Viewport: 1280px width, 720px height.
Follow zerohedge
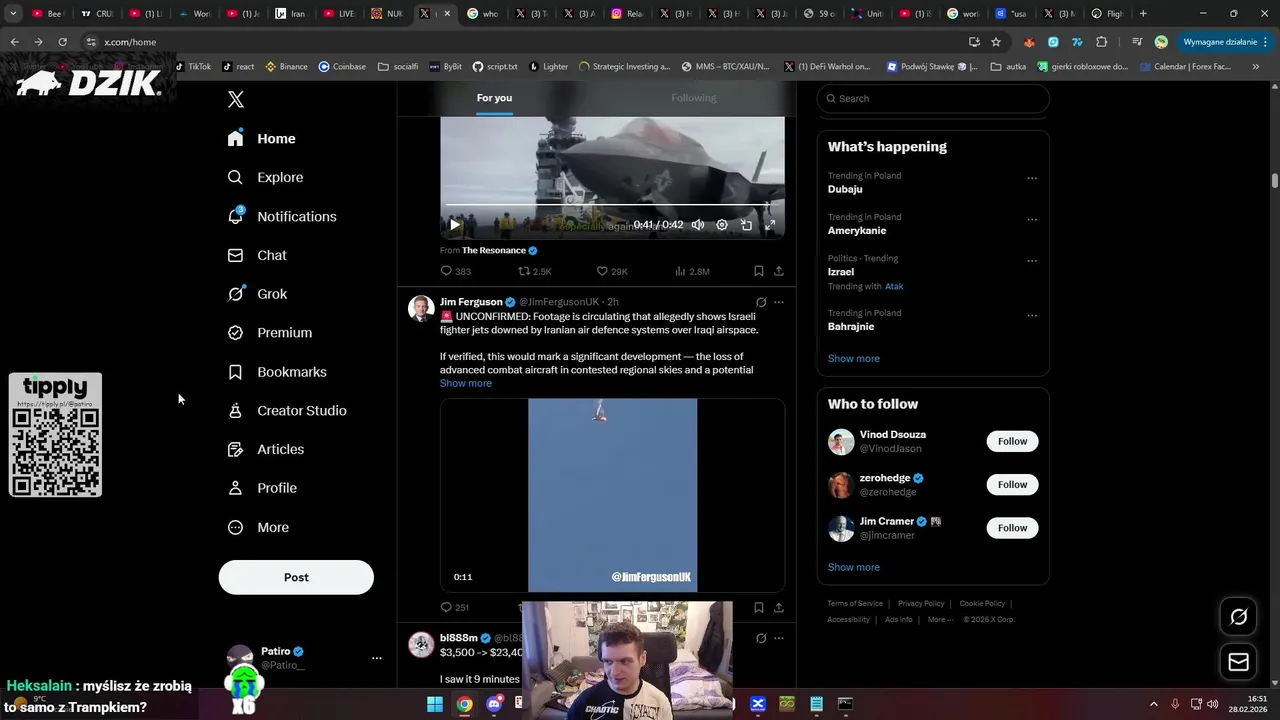(1012, 485)
